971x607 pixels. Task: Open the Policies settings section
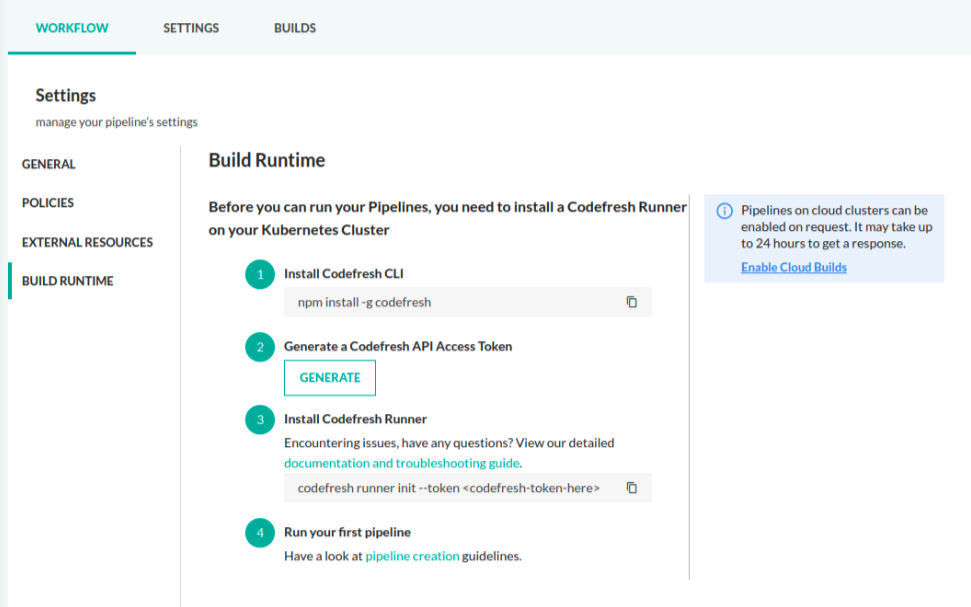tap(48, 203)
